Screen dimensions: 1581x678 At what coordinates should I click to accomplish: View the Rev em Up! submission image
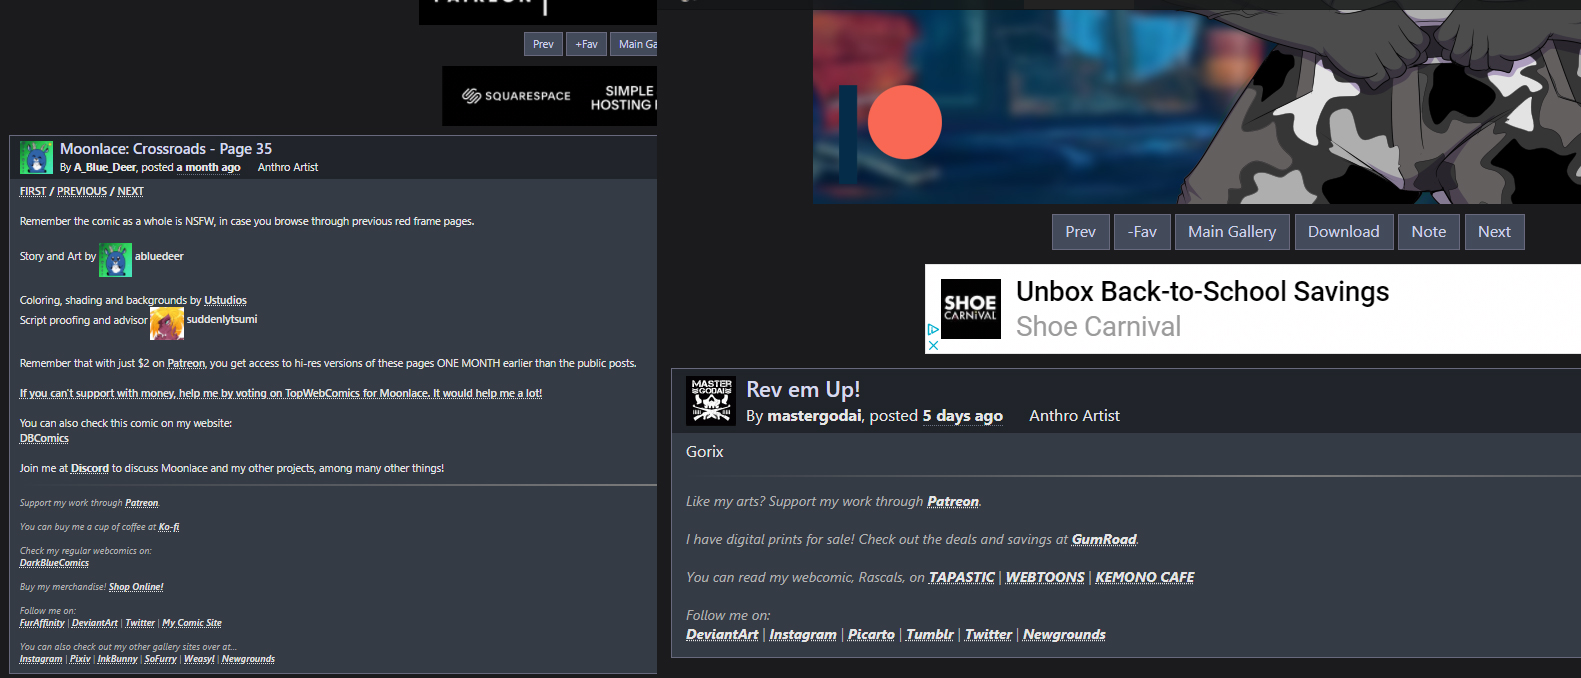(x=1196, y=106)
